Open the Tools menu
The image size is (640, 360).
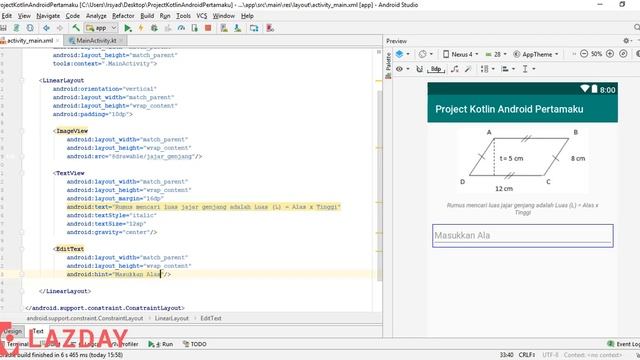tap(183, 16)
